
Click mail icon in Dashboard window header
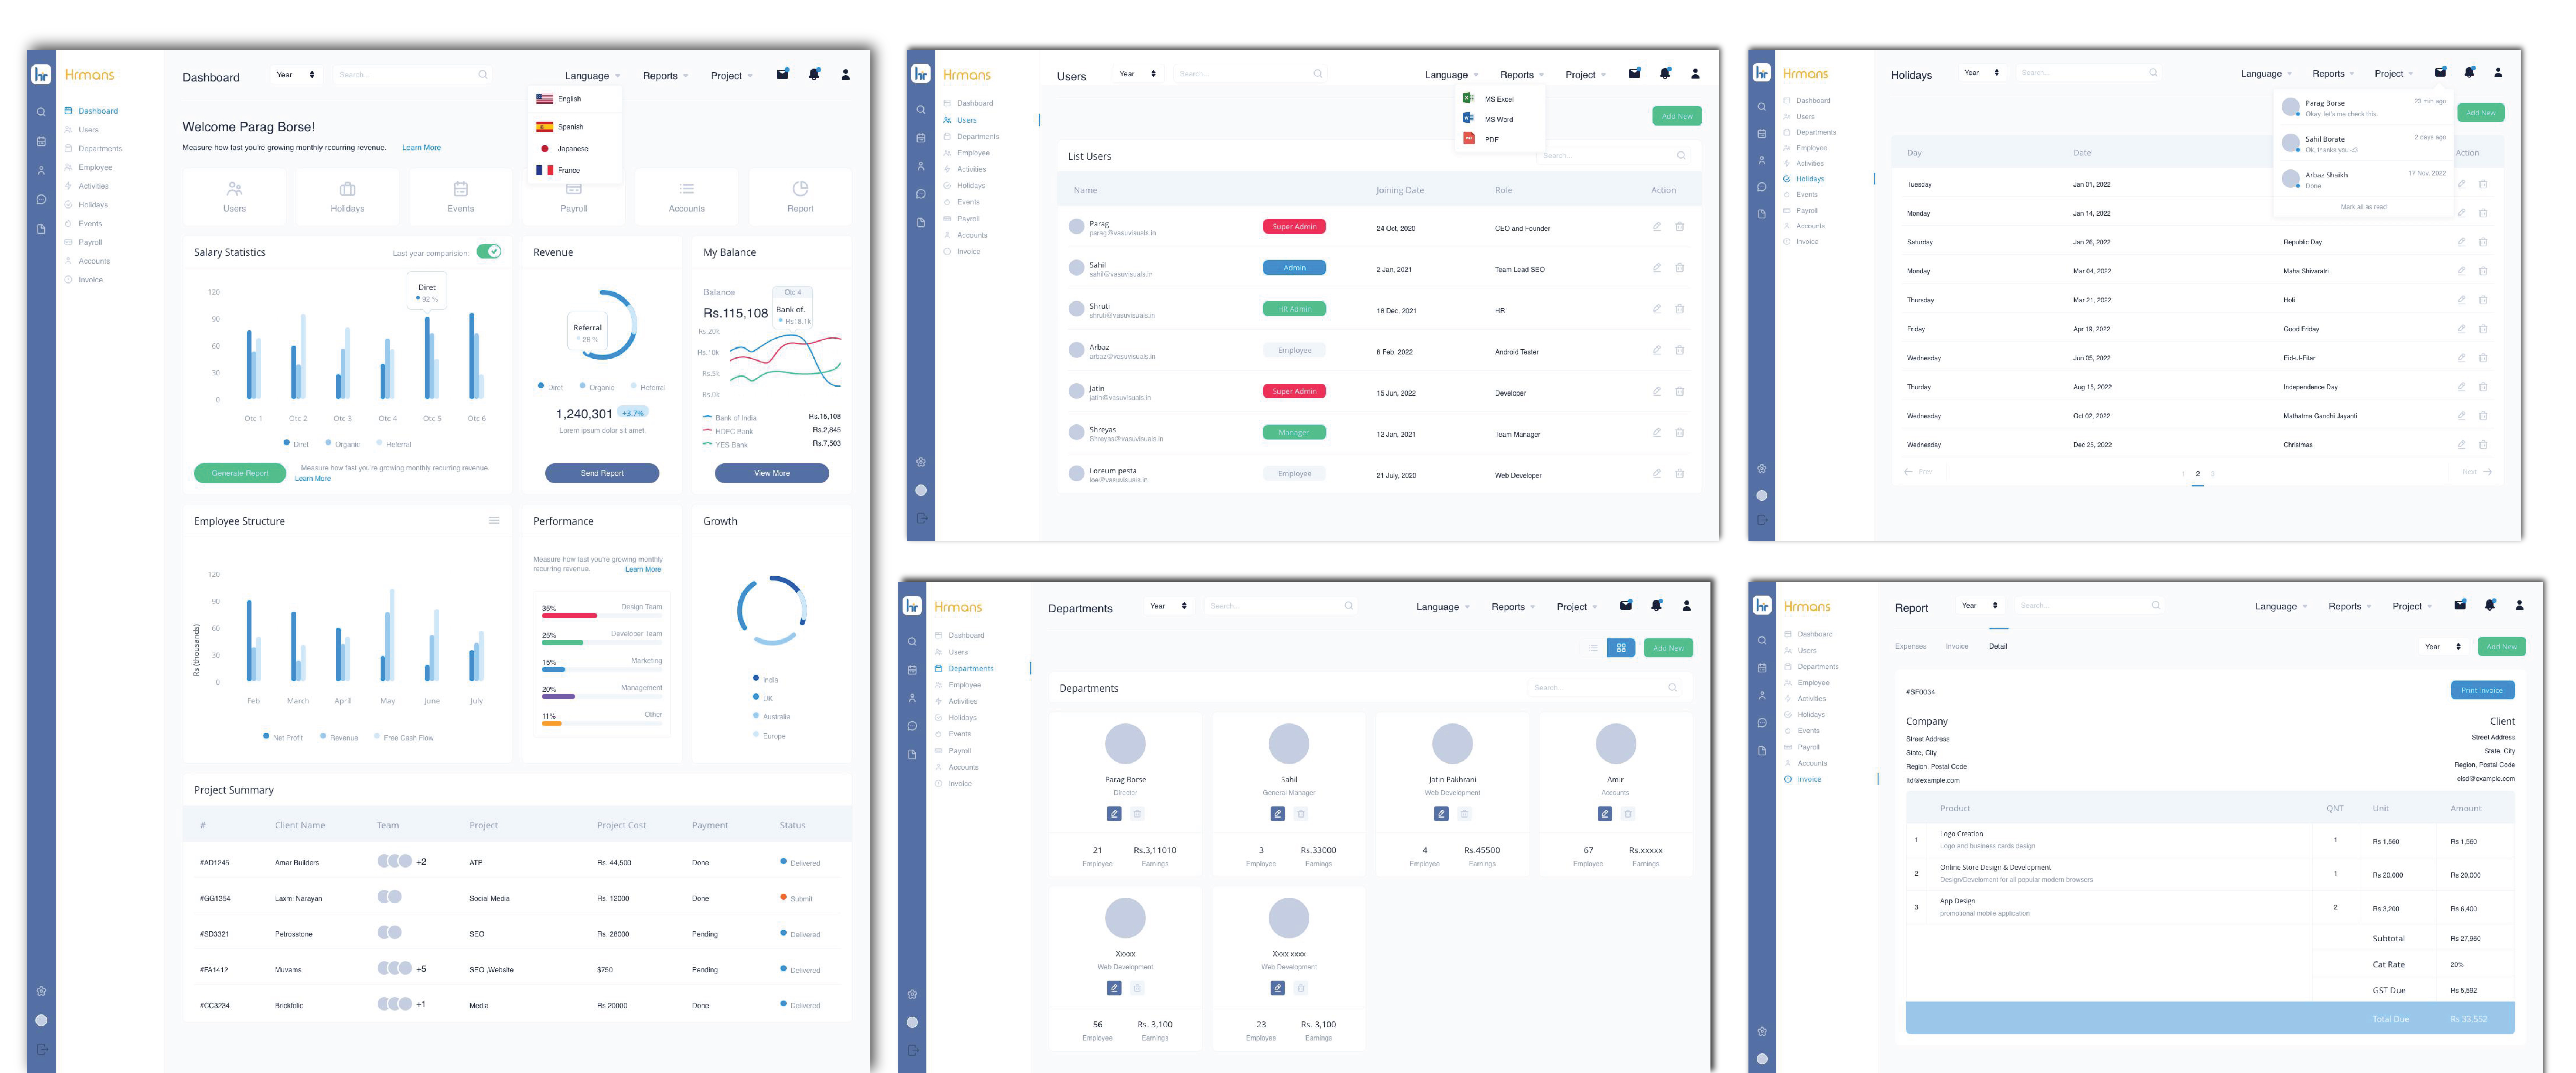(x=782, y=74)
